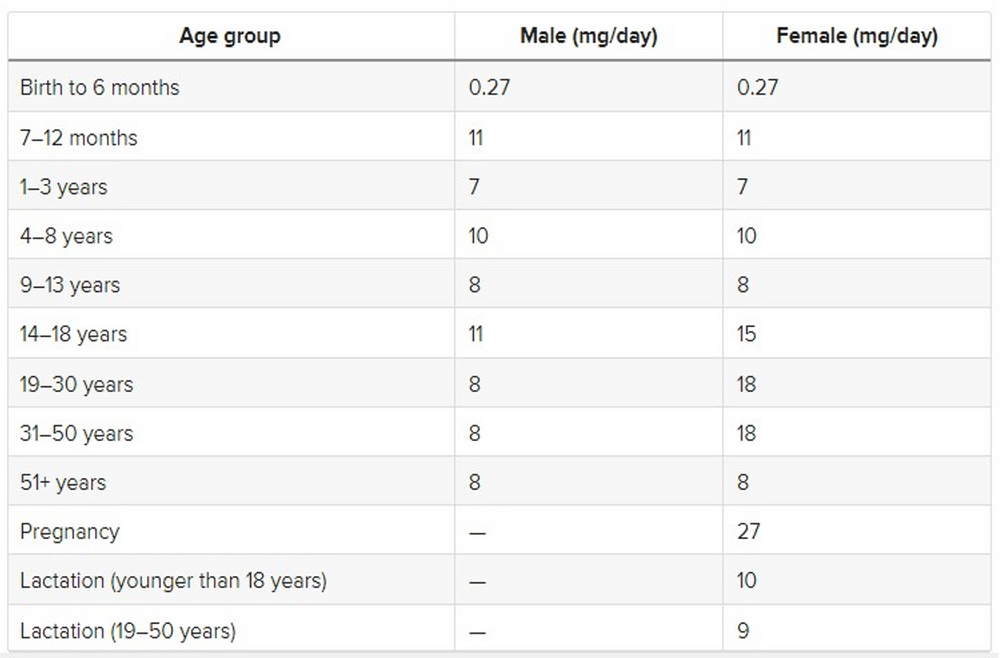1000x658 pixels.
Task: Click the male 0.27 value for Birth to 6 months
Action: tap(489, 87)
